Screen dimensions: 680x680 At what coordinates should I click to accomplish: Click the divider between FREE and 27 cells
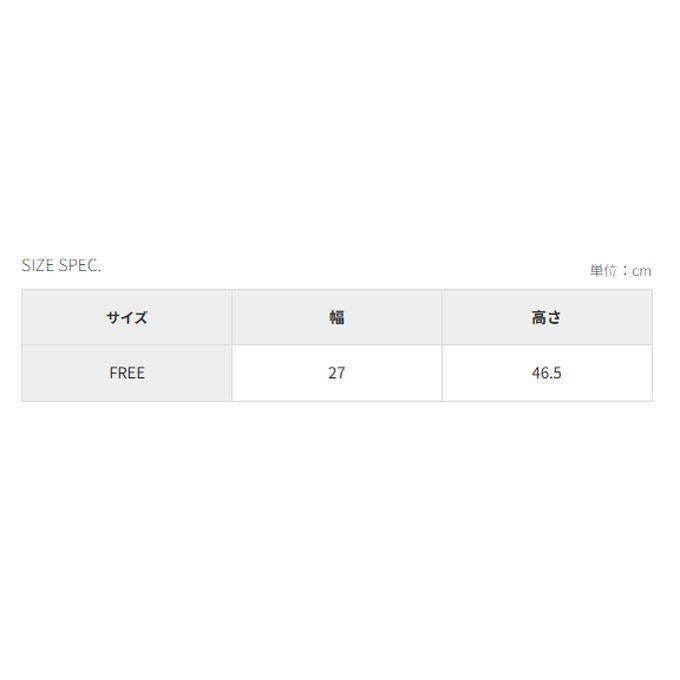point(232,373)
